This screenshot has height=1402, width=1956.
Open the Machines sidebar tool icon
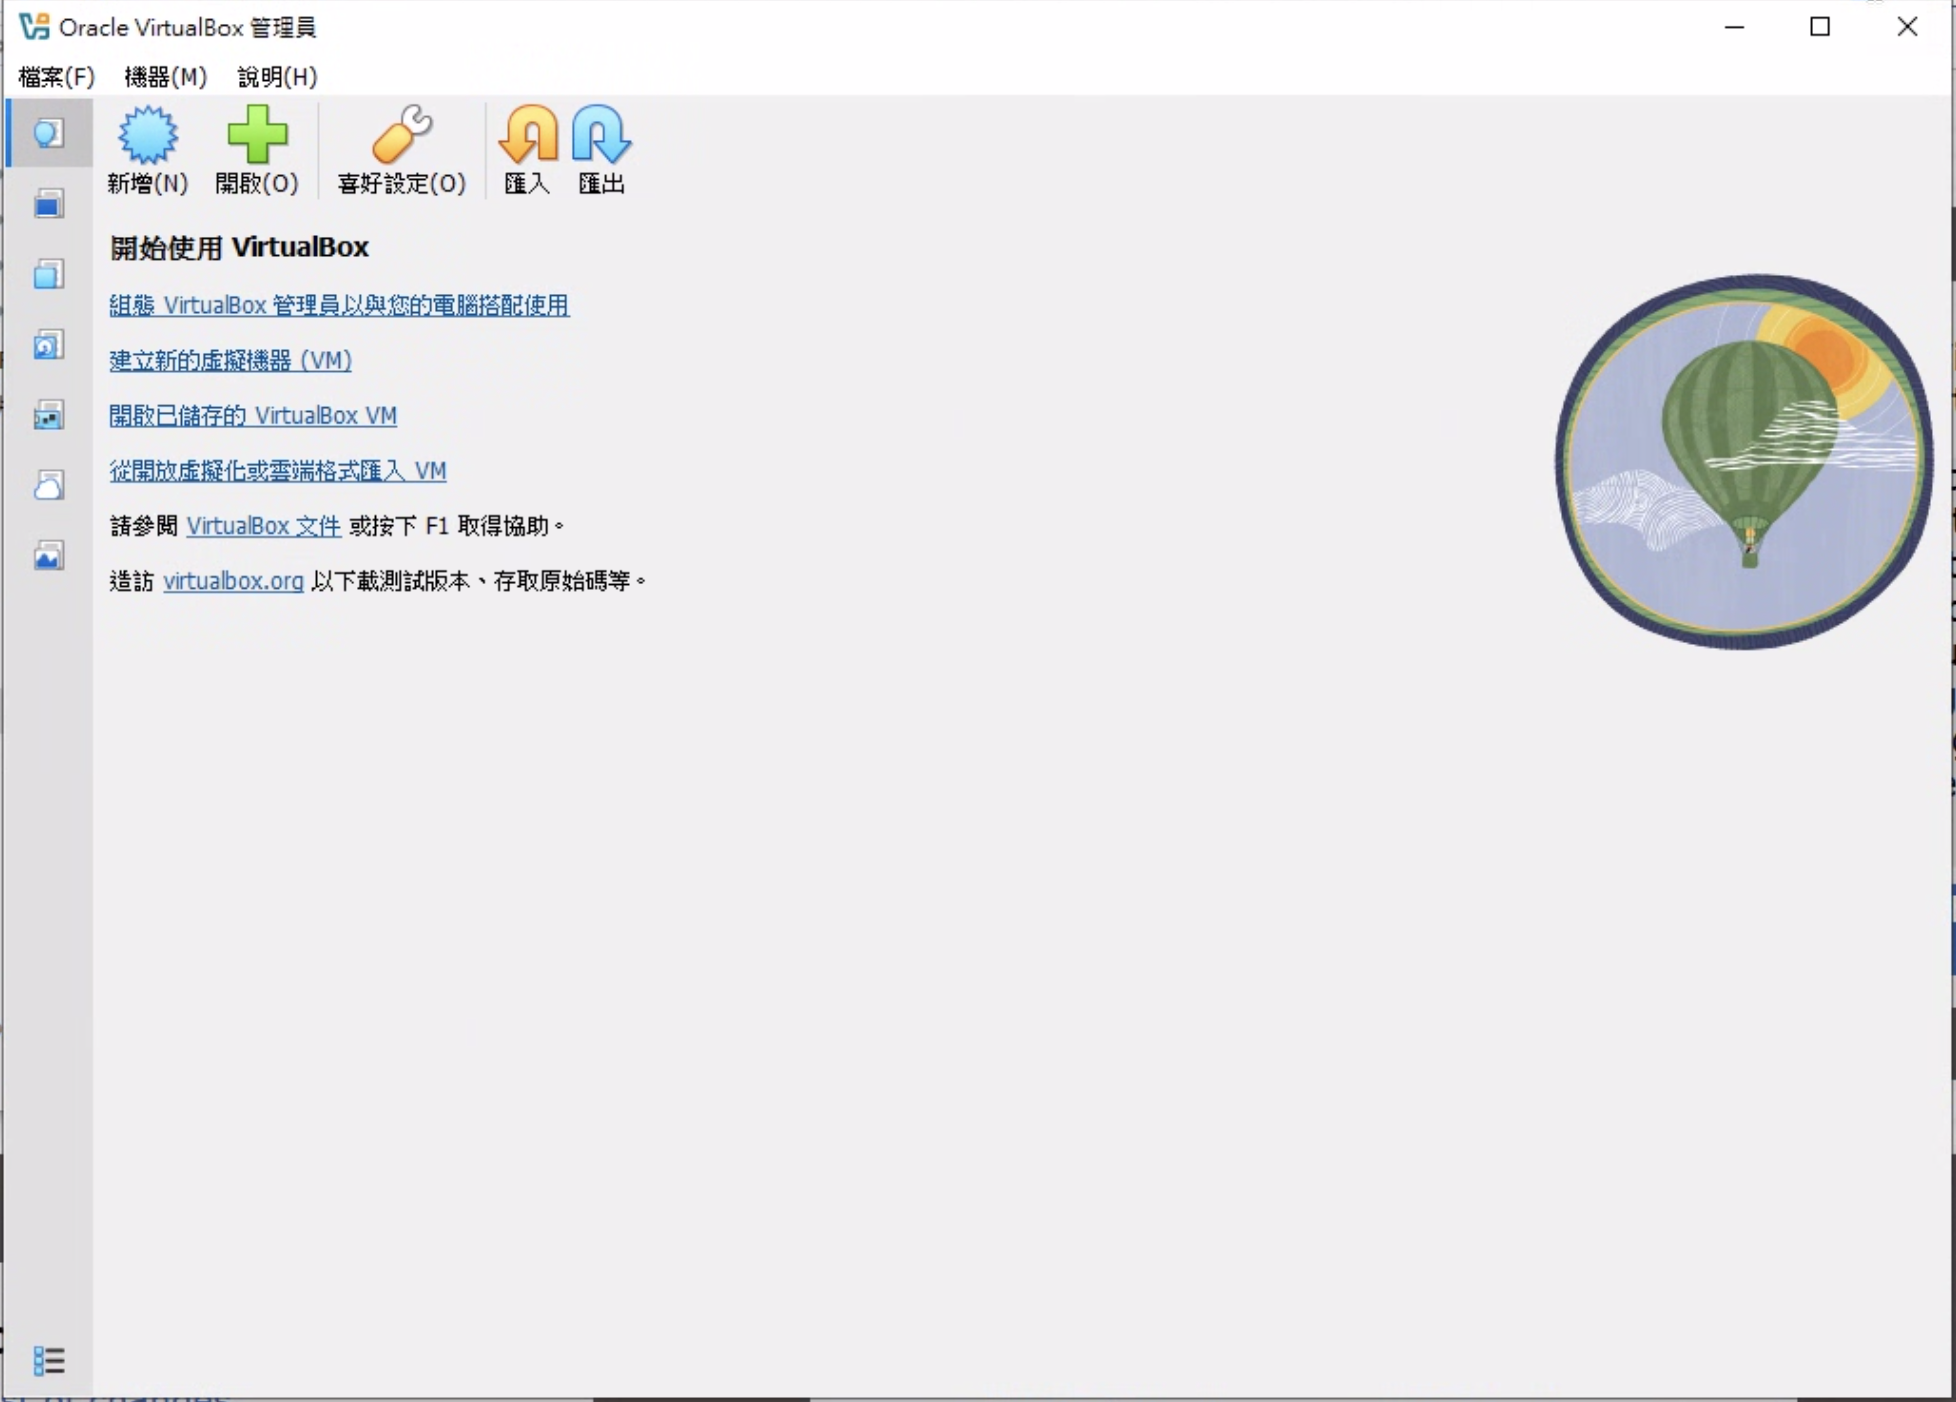coord(48,204)
